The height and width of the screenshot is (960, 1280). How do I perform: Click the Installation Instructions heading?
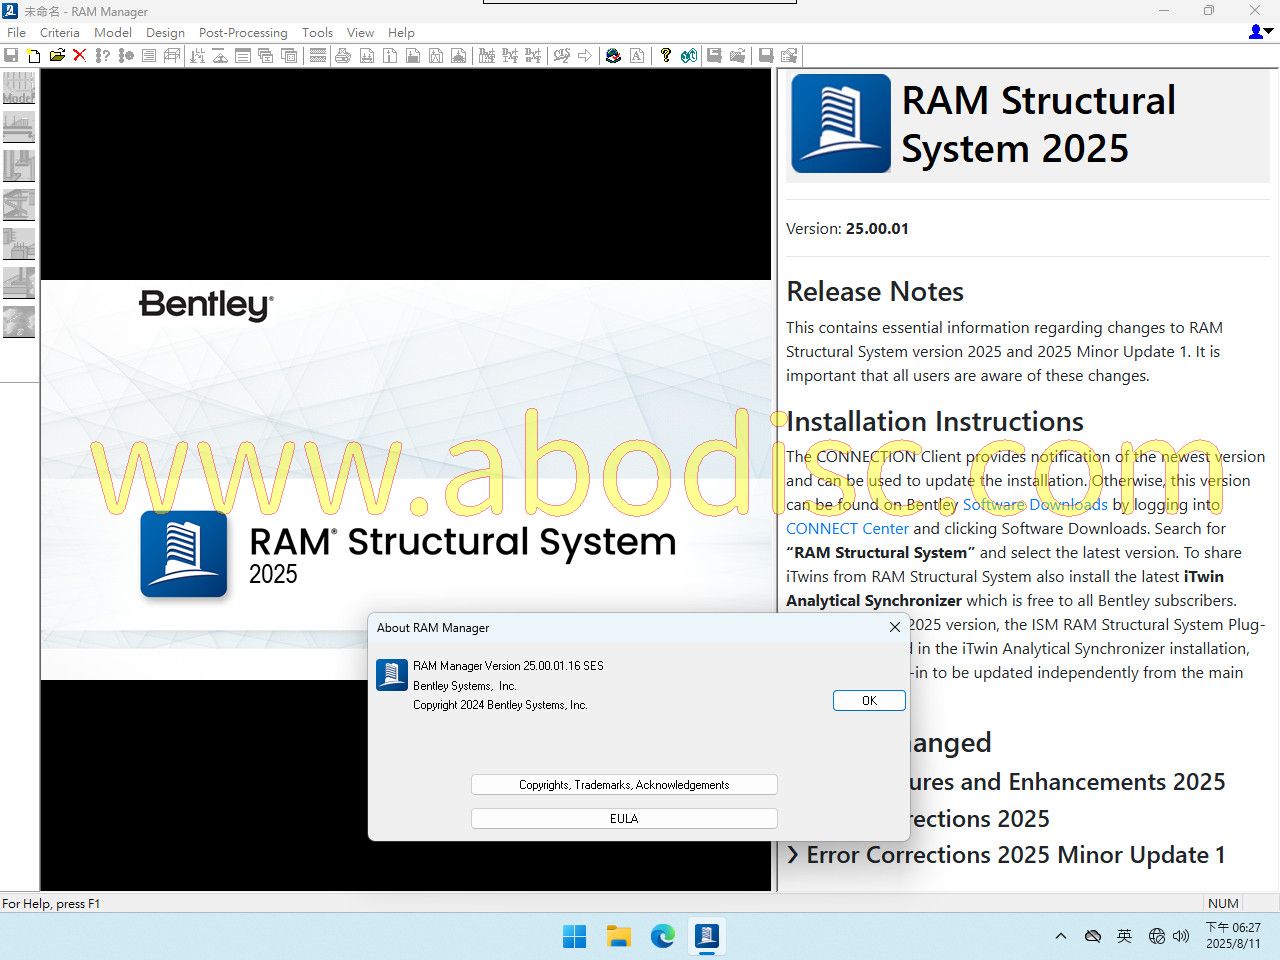pos(935,421)
